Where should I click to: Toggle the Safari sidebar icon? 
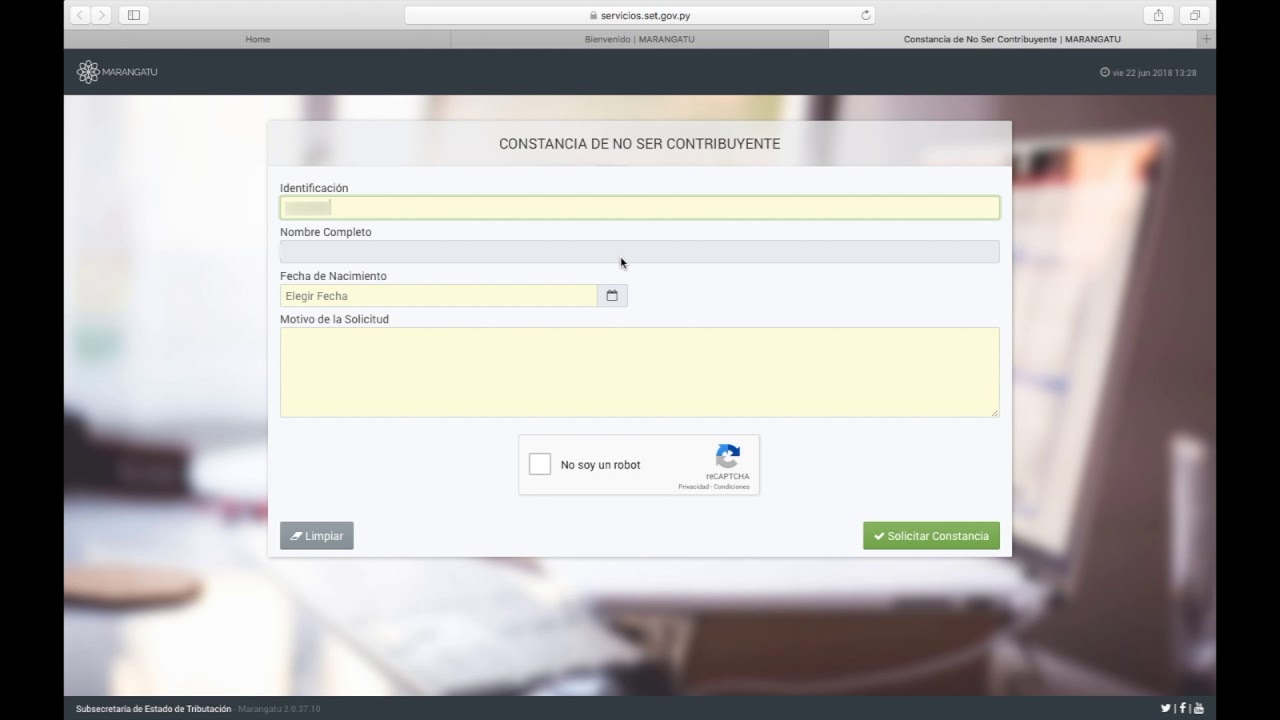pyautogui.click(x=134, y=15)
